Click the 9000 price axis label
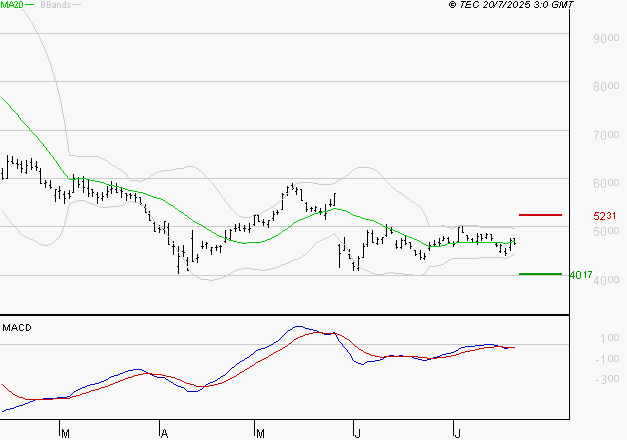This screenshot has height=440, width=627. [606, 38]
